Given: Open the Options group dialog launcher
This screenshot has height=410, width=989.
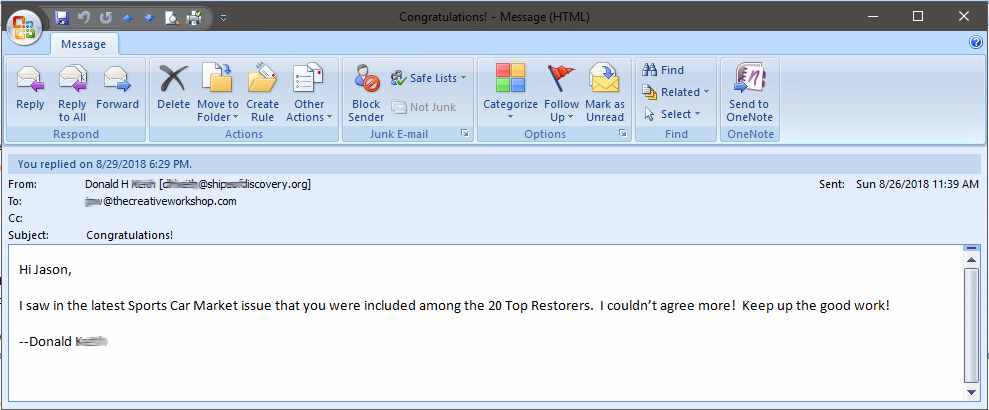Looking at the screenshot, I should coord(622,134).
